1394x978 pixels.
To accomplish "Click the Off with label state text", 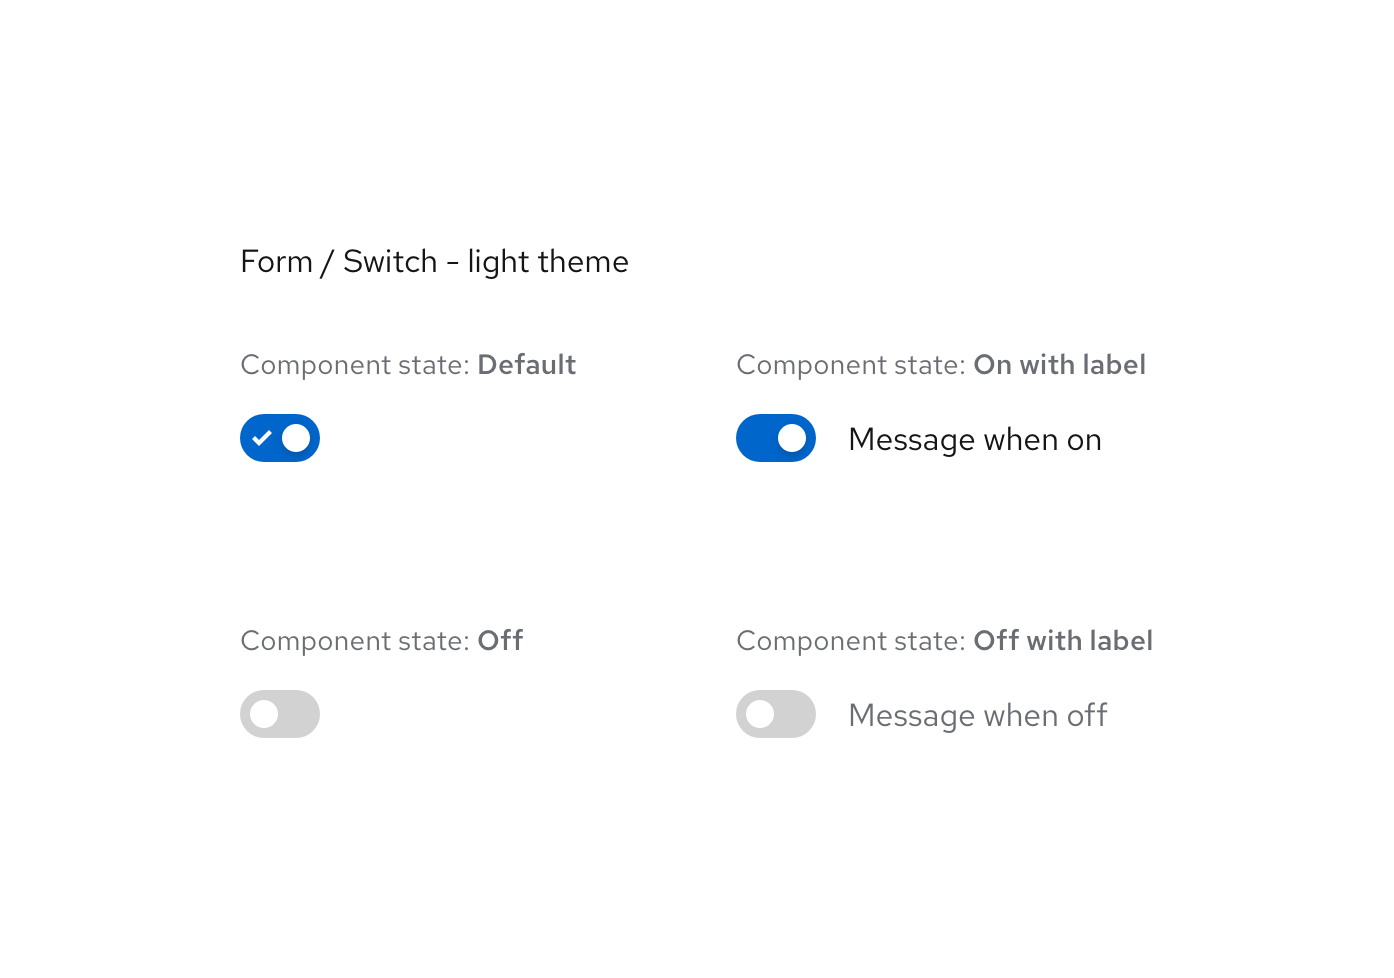I will (1063, 641).
